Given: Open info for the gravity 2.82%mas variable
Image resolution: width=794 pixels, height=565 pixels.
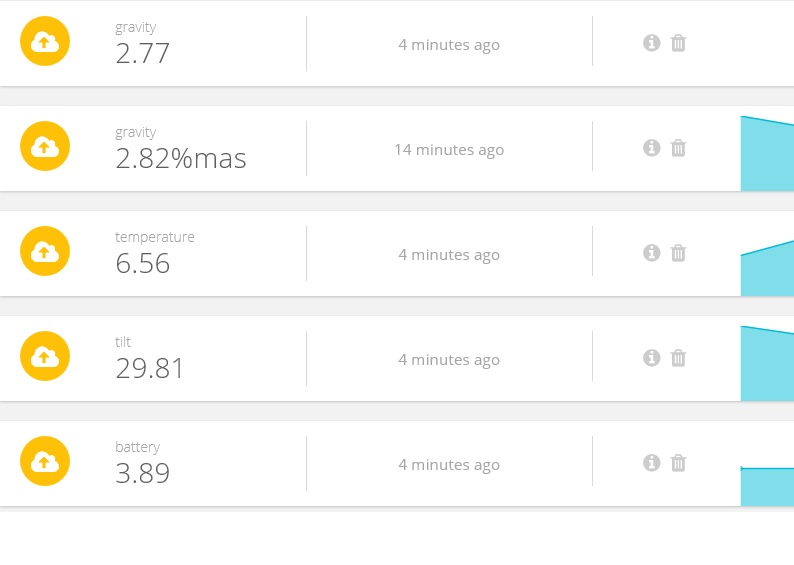Looking at the screenshot, I should pyautogui.click(x=652, y=148).
